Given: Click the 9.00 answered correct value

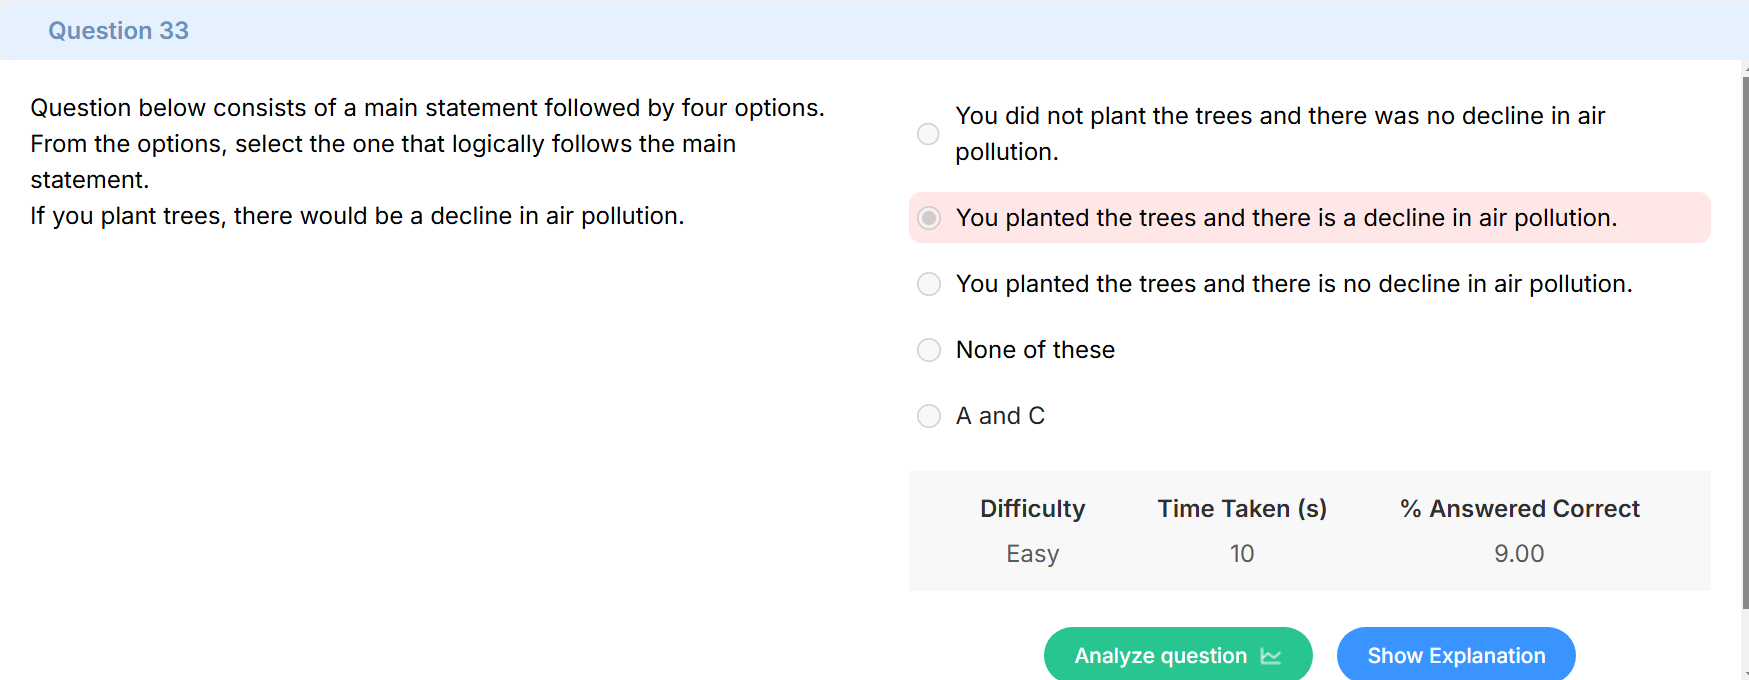Looking at the screenshot, I should [x=1519, y=554].
